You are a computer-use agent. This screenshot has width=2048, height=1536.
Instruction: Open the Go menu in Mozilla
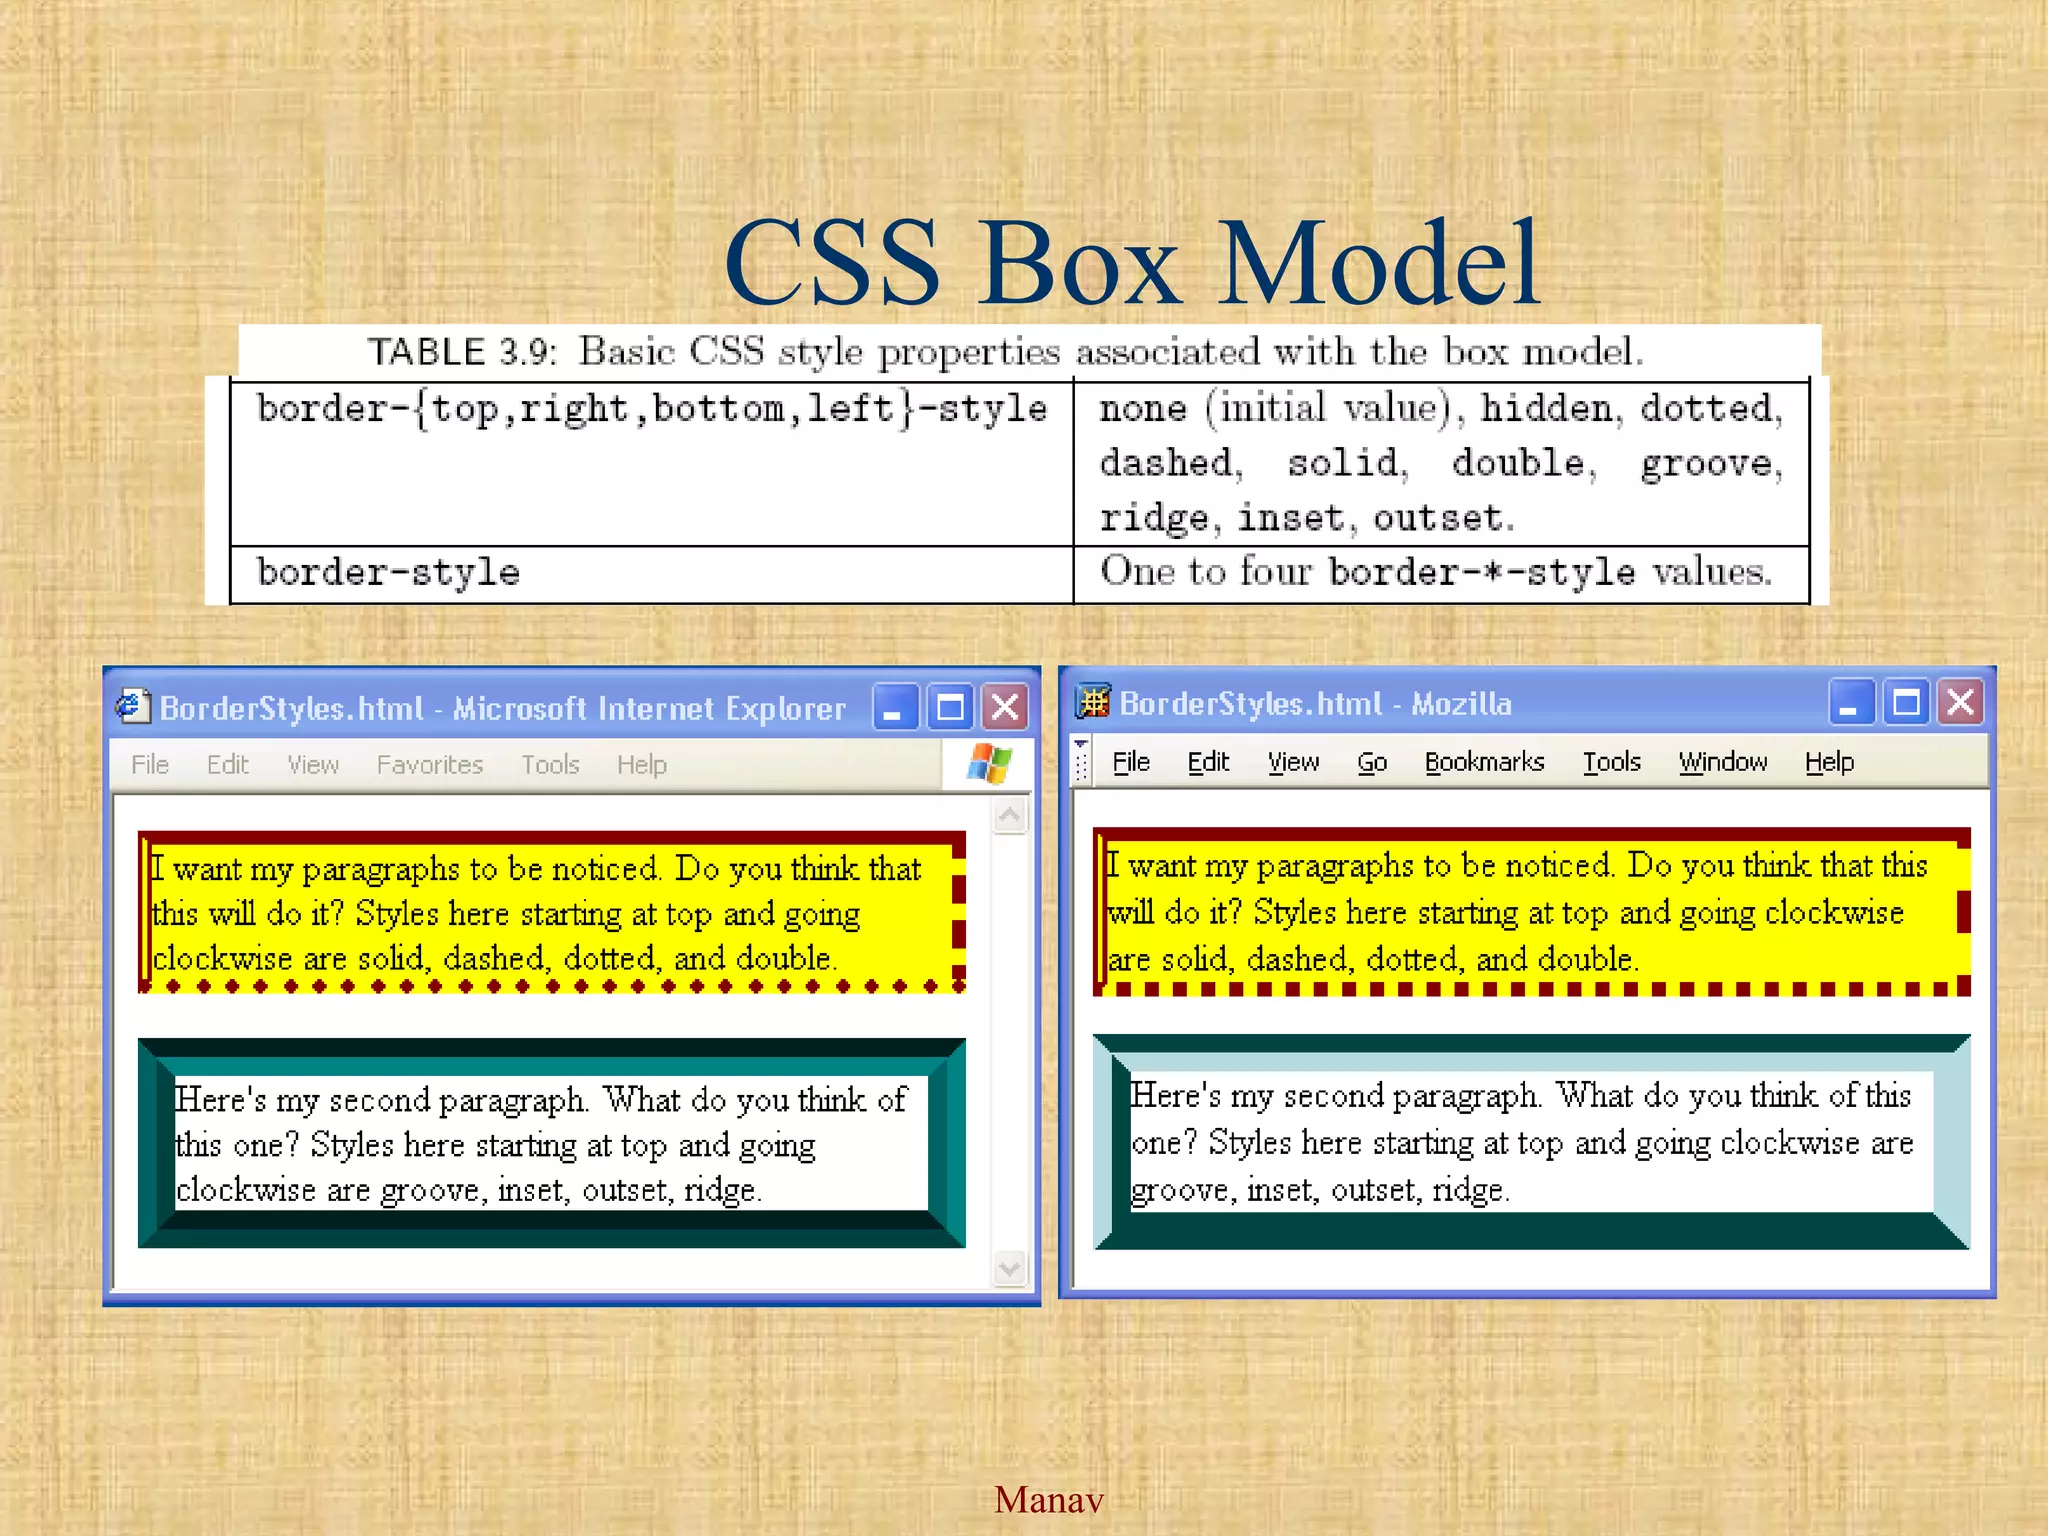[x=1371, y=762]
